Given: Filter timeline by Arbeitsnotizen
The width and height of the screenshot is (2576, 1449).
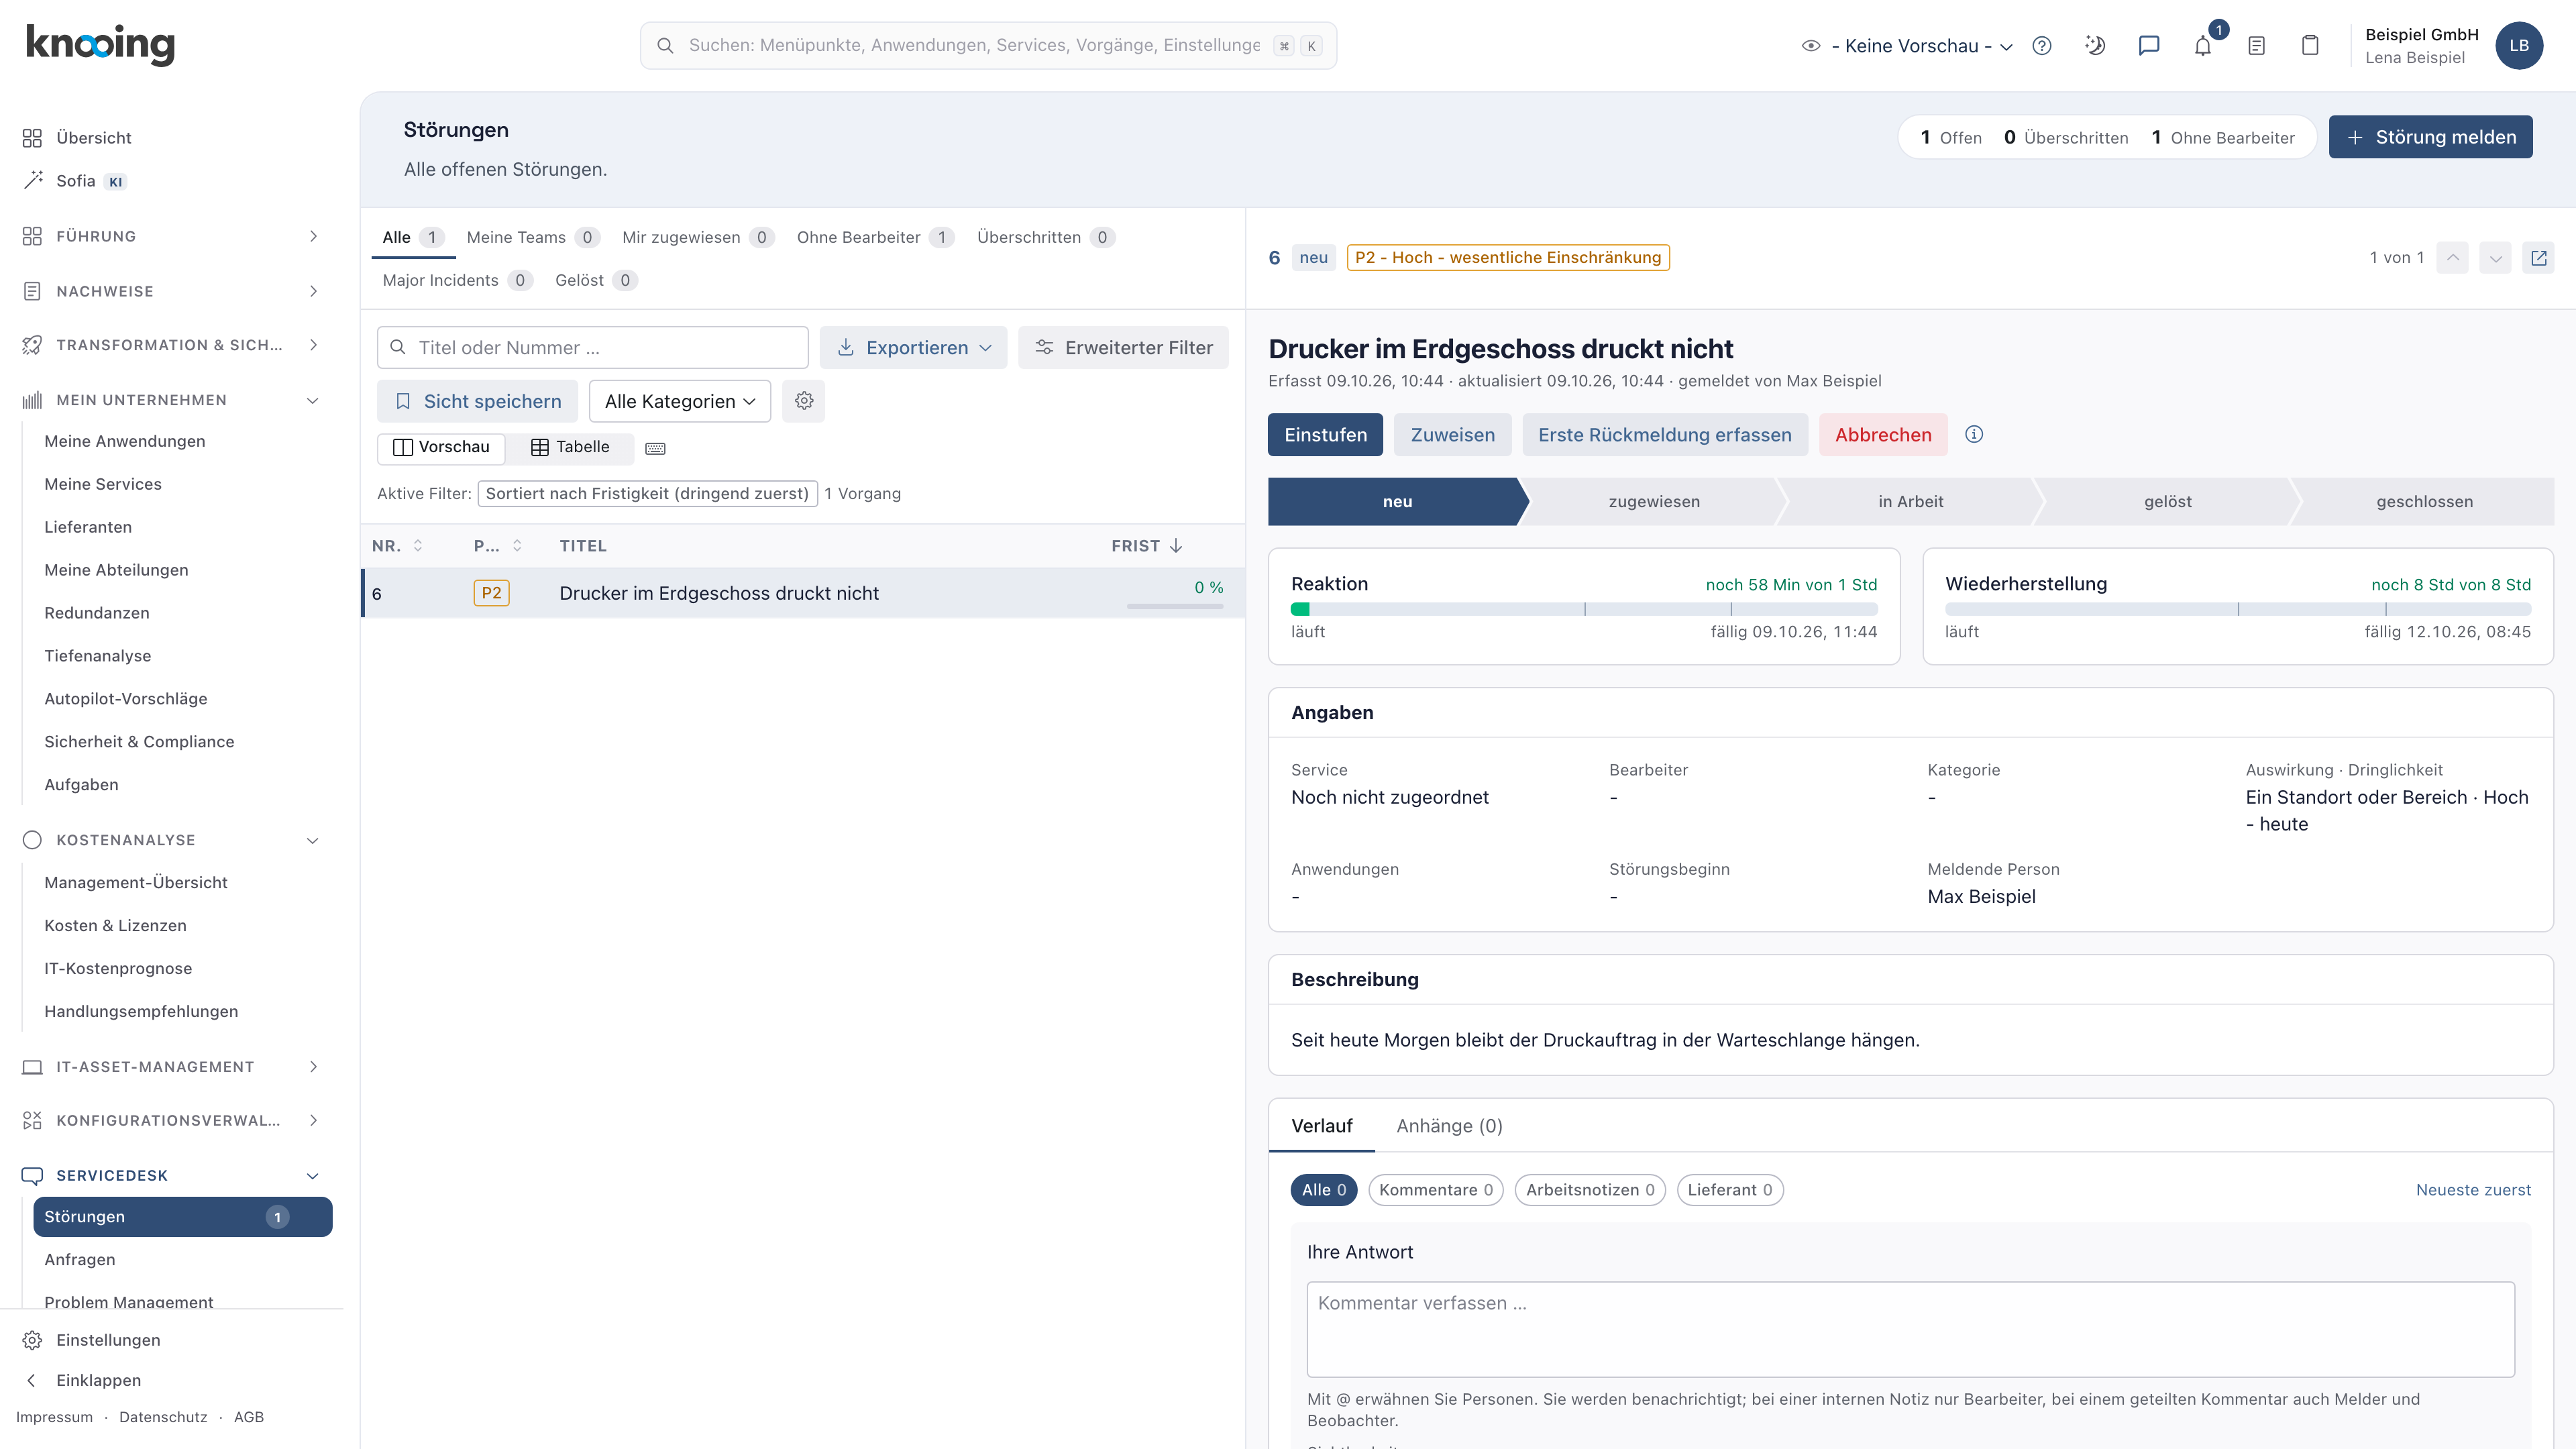Looking at the screenshot, I should tap(1590, 1190).
